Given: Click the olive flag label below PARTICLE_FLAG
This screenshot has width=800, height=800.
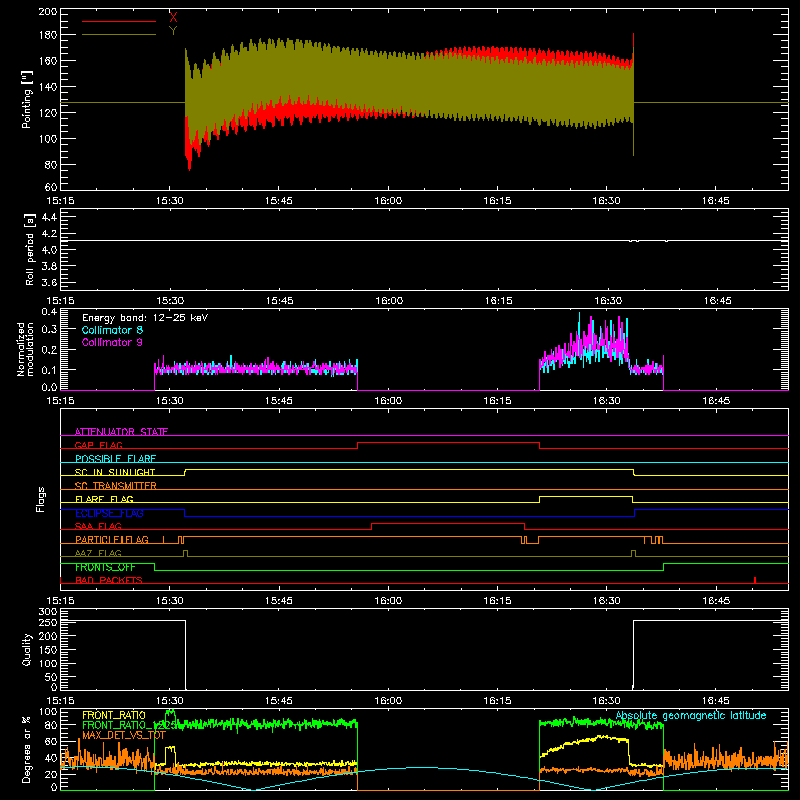Looking at the screenshot, I should click(98, 553).
